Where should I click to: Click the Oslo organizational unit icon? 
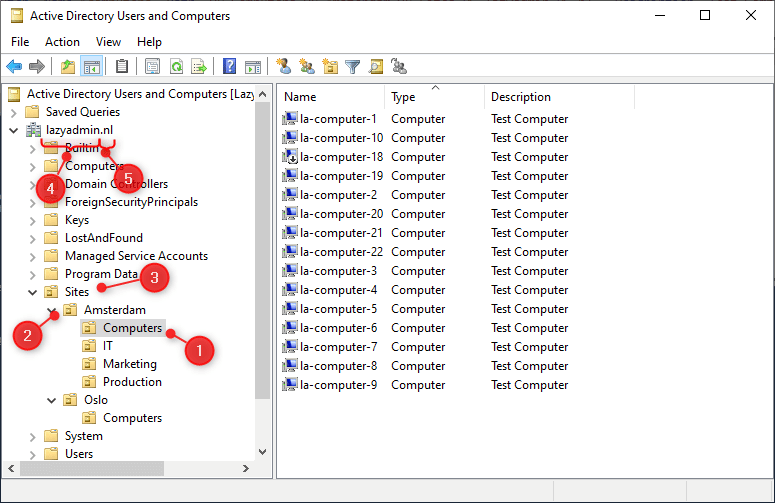point(70,400)
